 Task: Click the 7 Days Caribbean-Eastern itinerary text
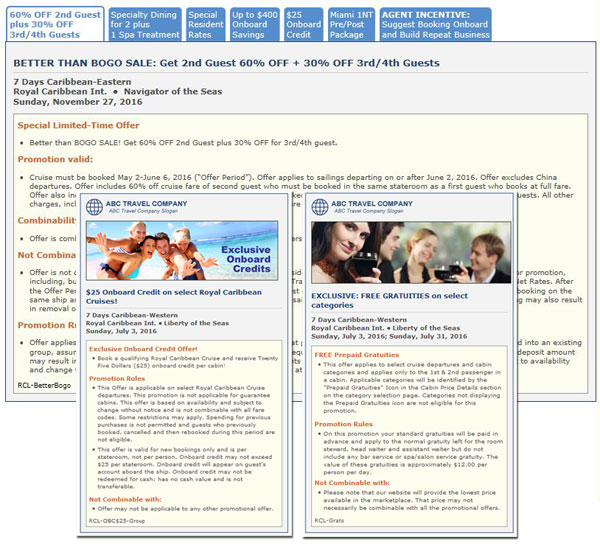(72, 82)
